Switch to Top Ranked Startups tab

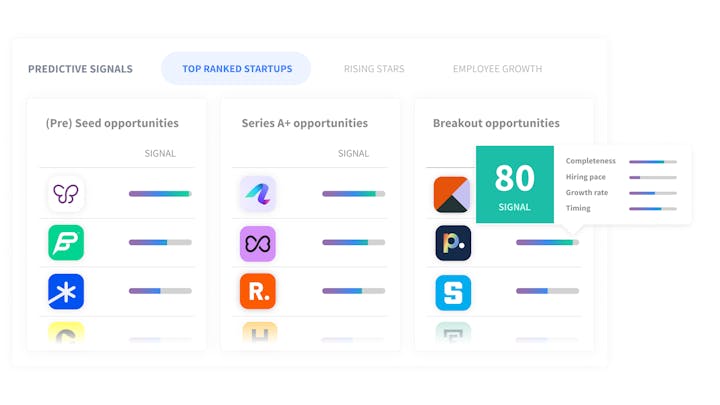(236, 68)
